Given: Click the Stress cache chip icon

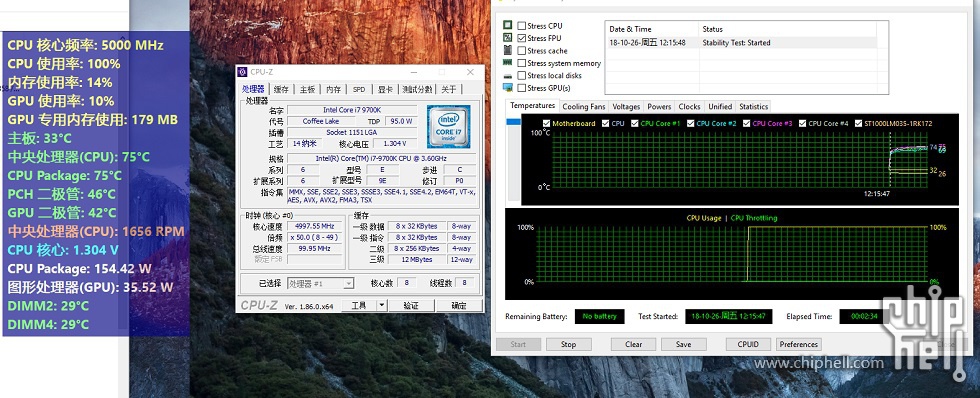Looking at the screenshot, I should [508, 50].
